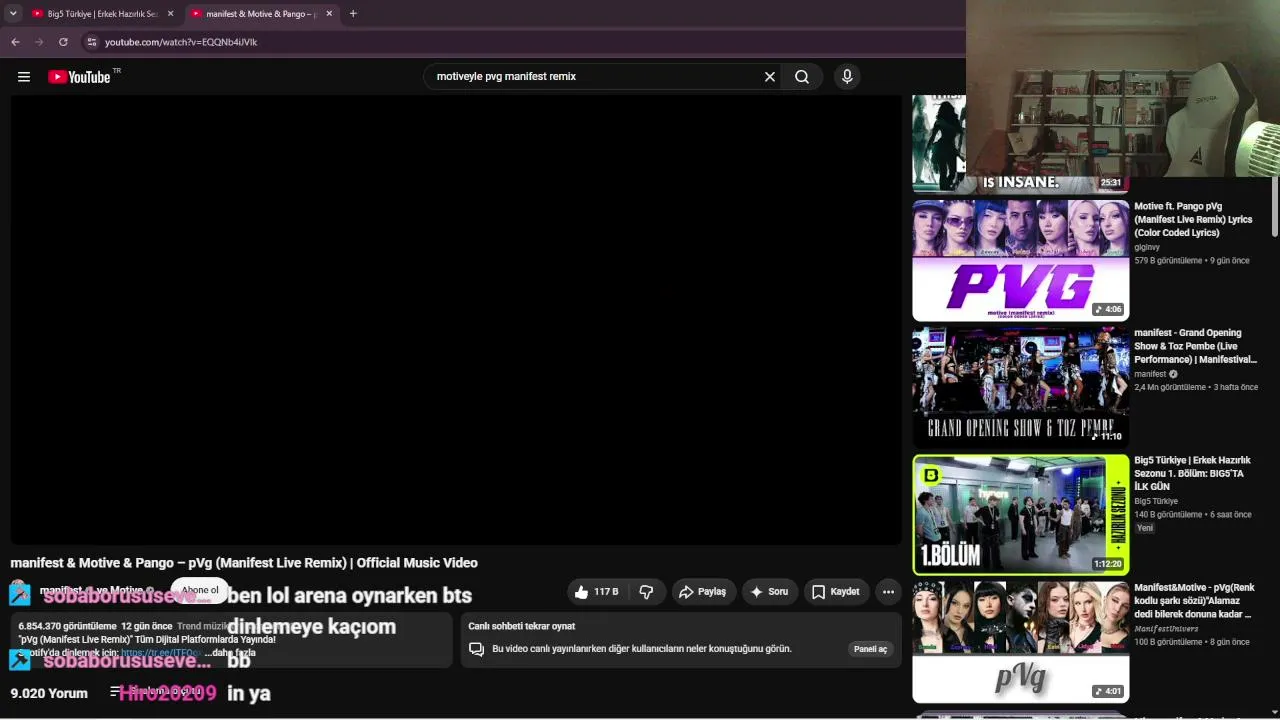Click the Soru ask button
The width and height of the screenshot is (1280, 720).
click(x=769, y=592)
